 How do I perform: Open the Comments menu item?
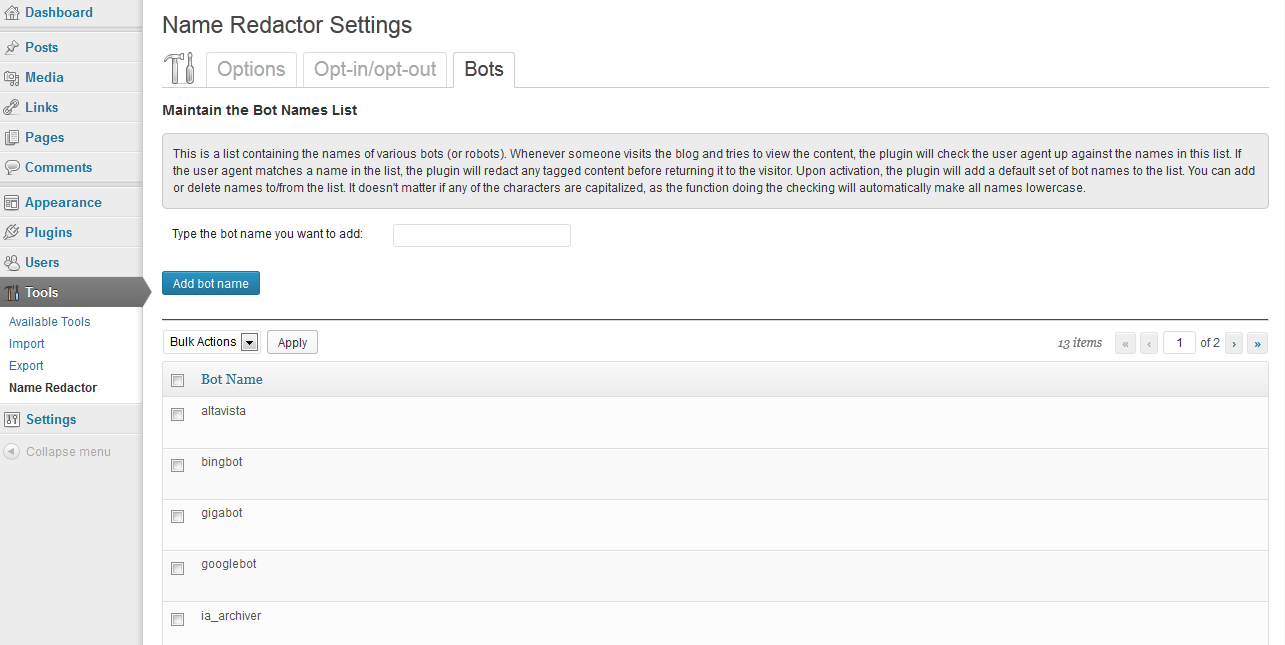[58, 167]
